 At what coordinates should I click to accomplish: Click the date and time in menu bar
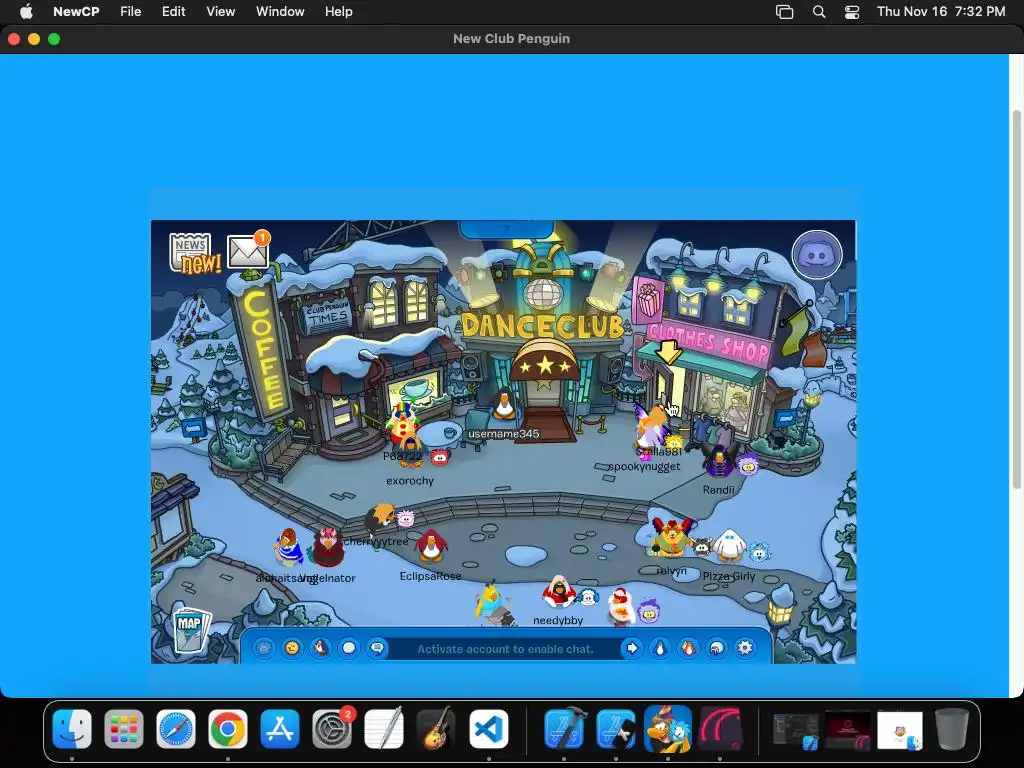941,11
